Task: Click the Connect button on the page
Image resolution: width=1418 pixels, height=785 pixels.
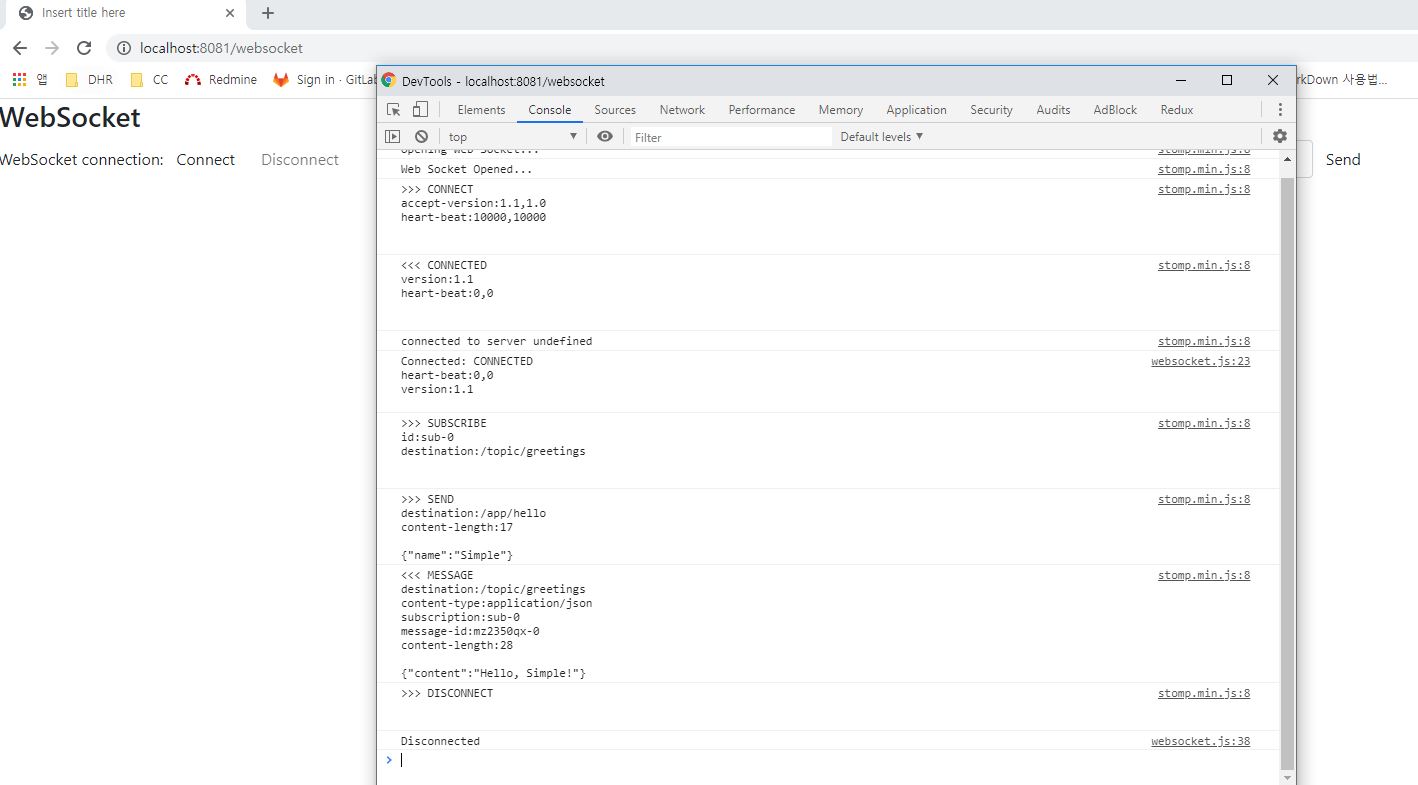Action: [206, 160]
